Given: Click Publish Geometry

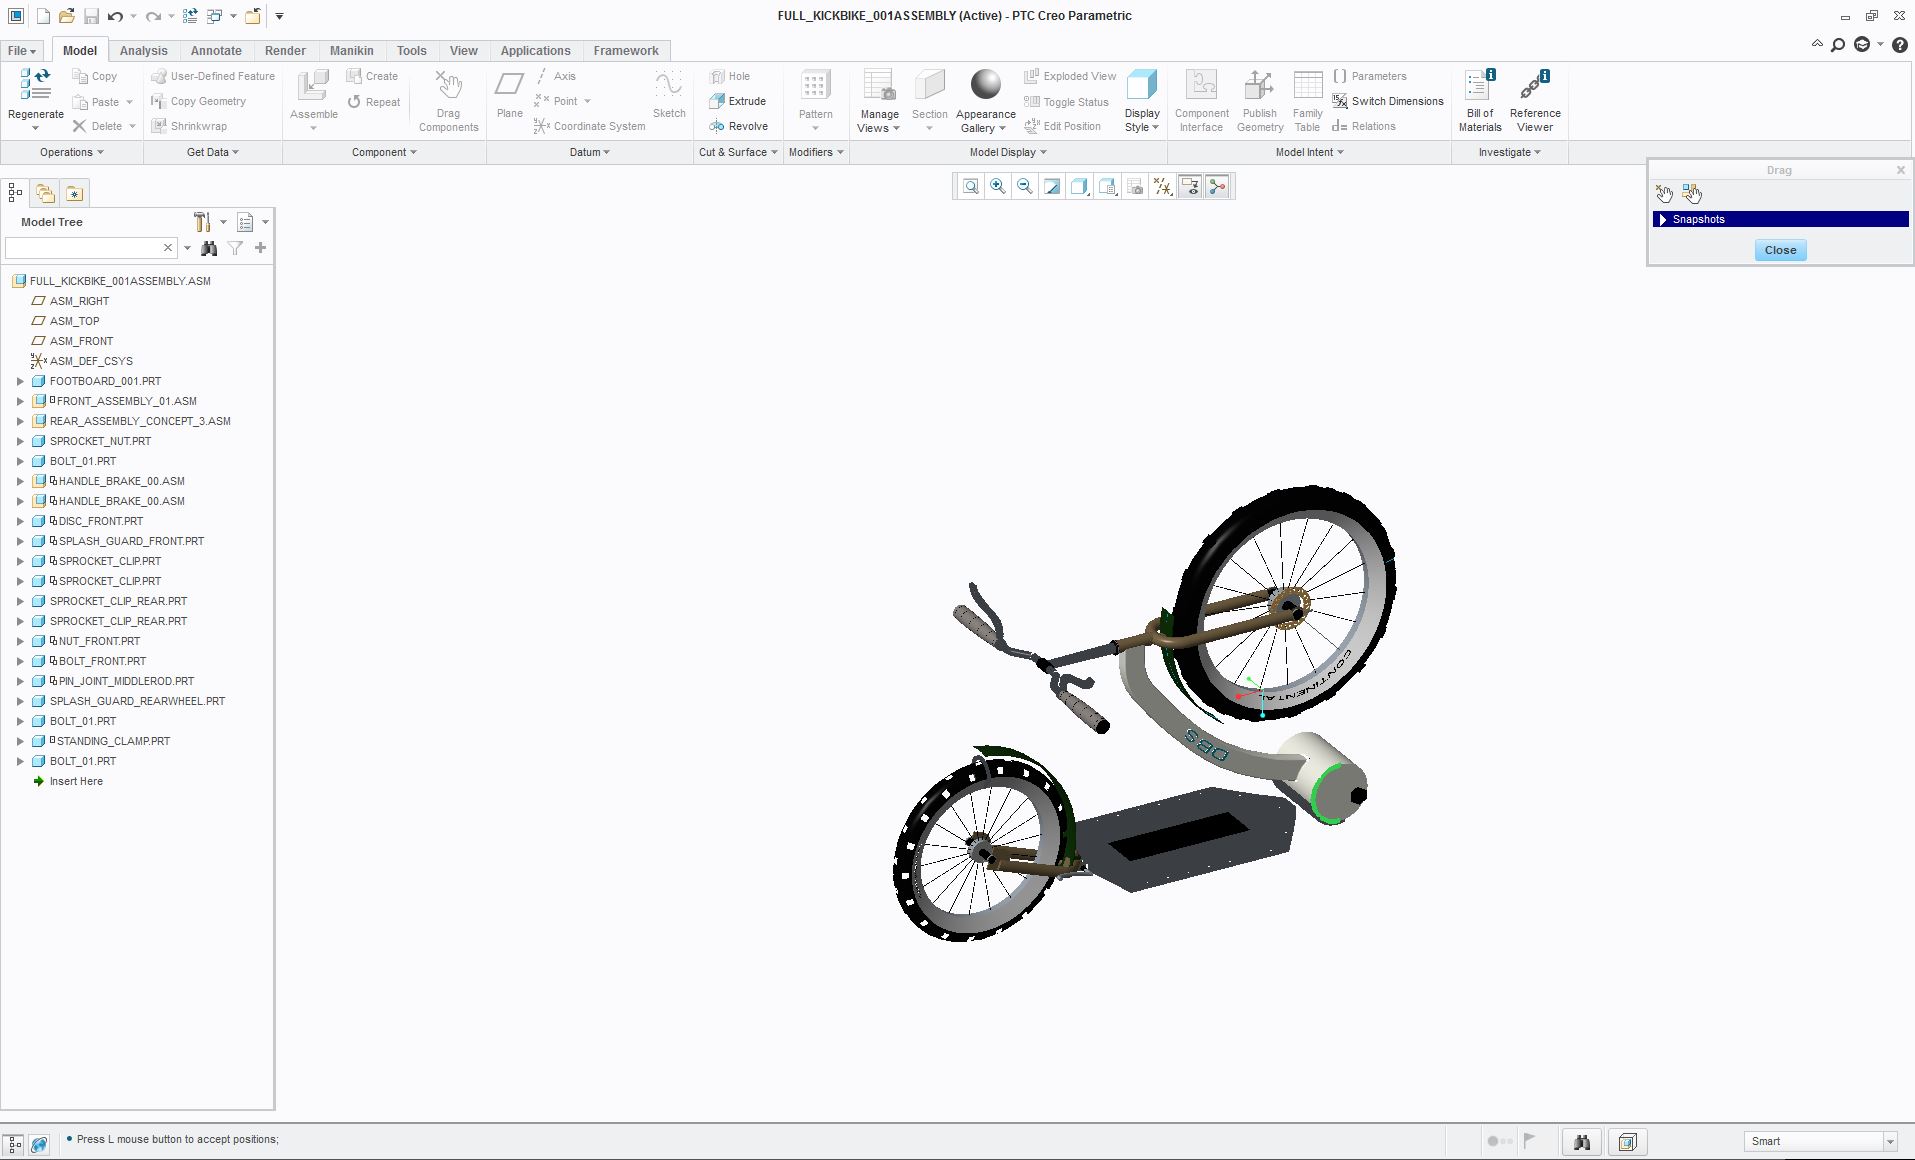Looking at the screenshot, I should (1259, 100).
